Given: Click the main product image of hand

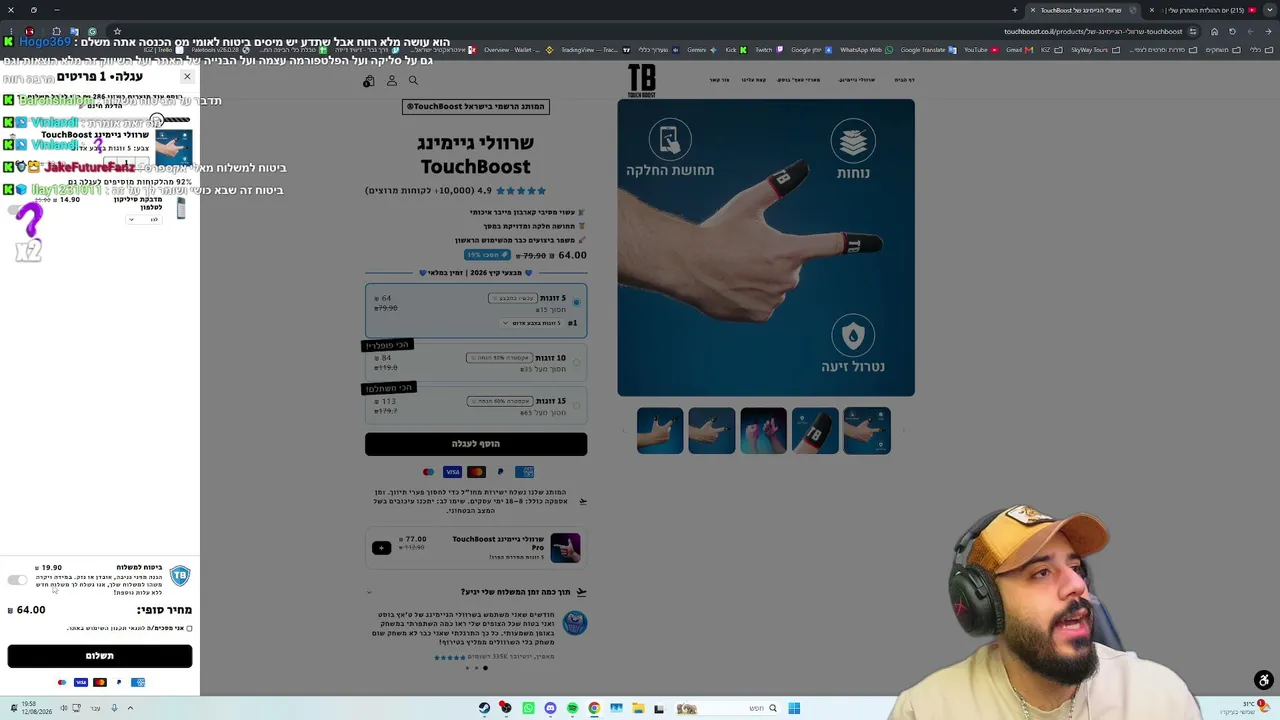Looking at the screenshot, I should click(x=766, y=247).
